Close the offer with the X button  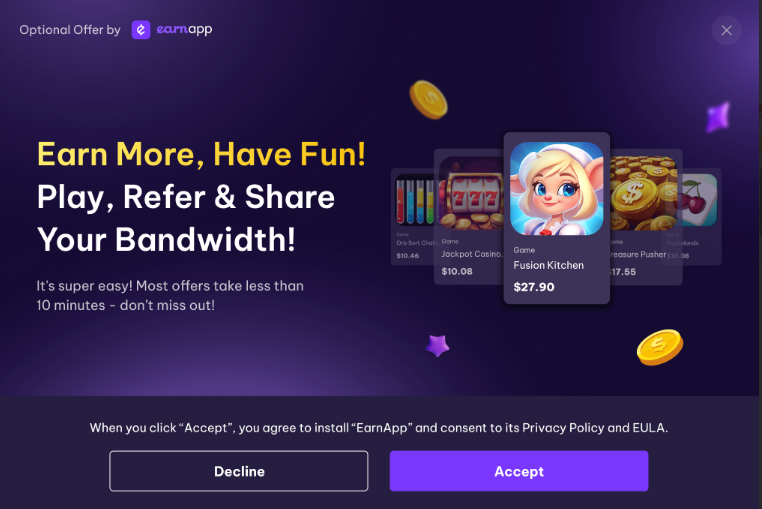pos(727,30)
